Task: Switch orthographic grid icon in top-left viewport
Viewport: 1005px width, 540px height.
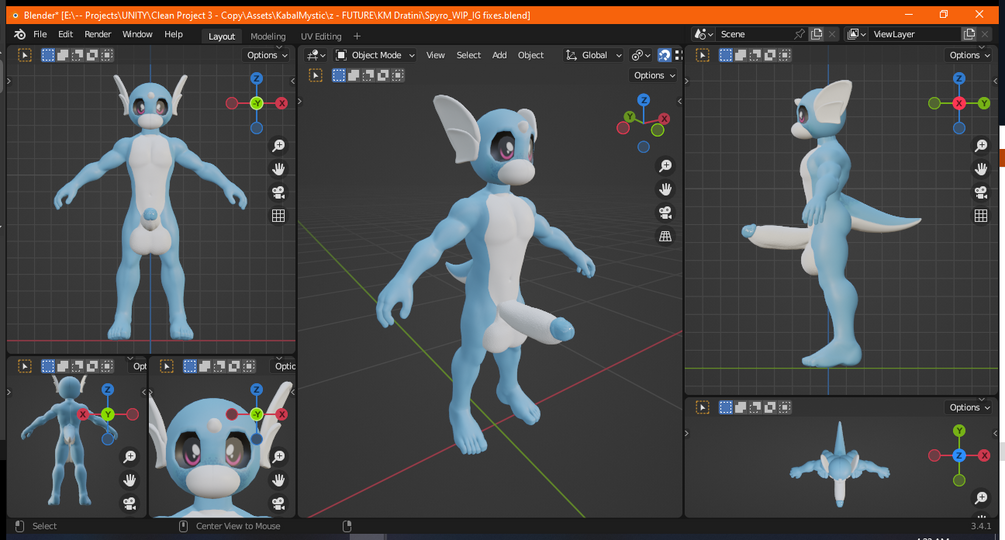Action: click(x=278, y=216)
